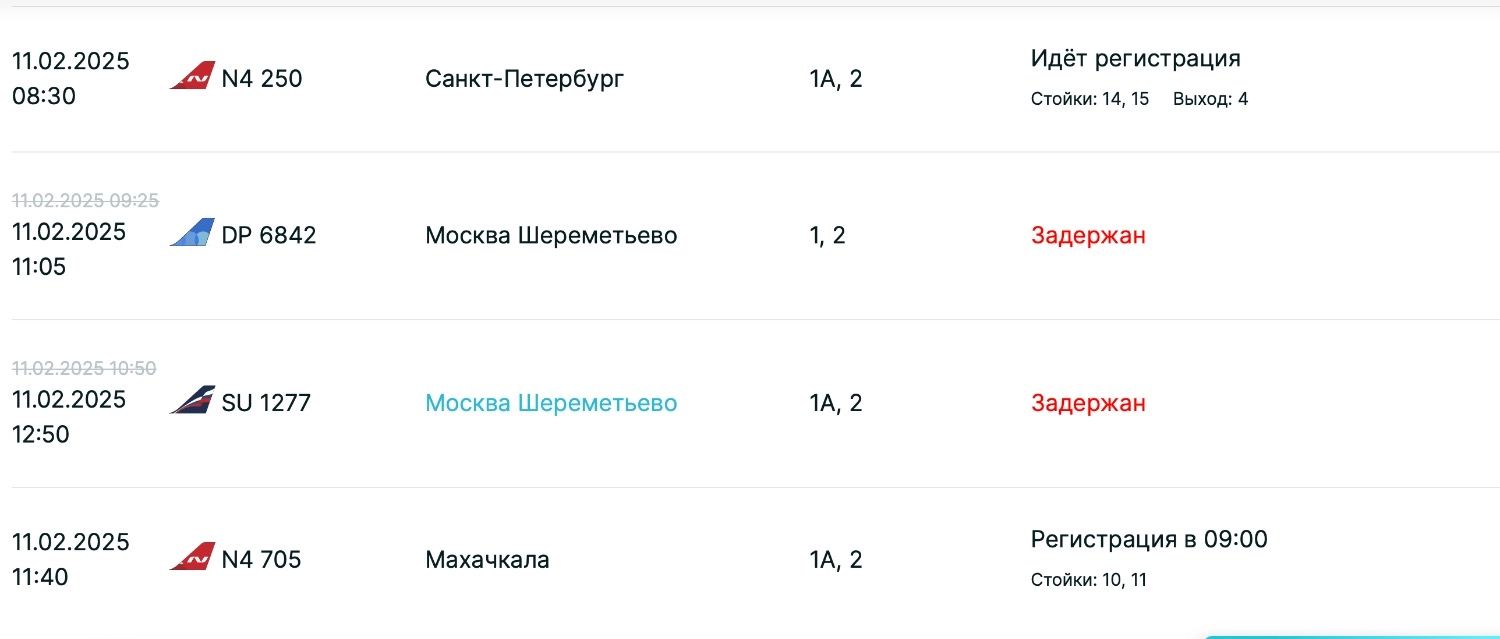Select flight number N4 250
The width and height of the screenshot is (1500, 639).
(x=262, y=78)
